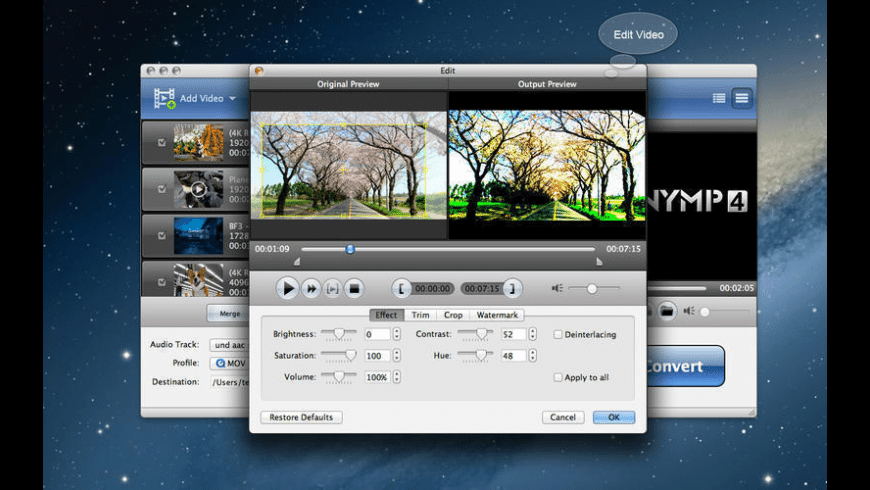Click Restore Defaults button
The width and height of the screenshot is (870, 490).
pos(301,417)
